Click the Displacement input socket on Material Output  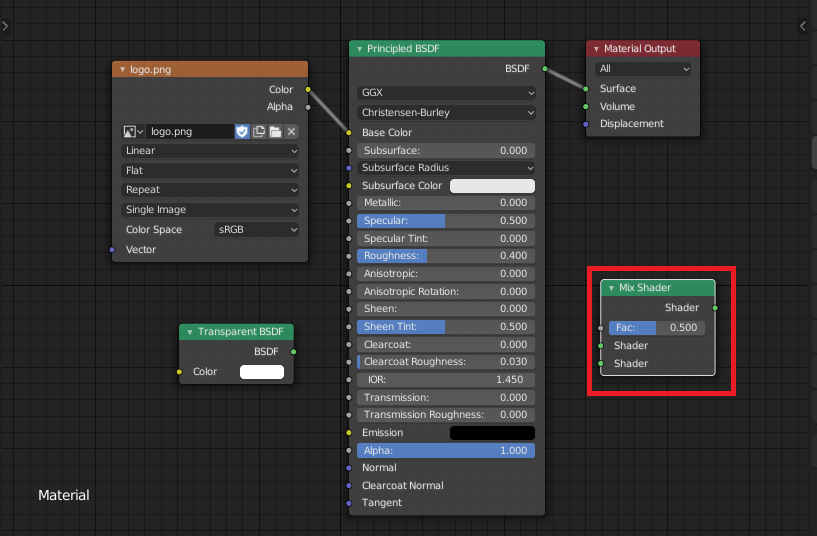point(586,124)
